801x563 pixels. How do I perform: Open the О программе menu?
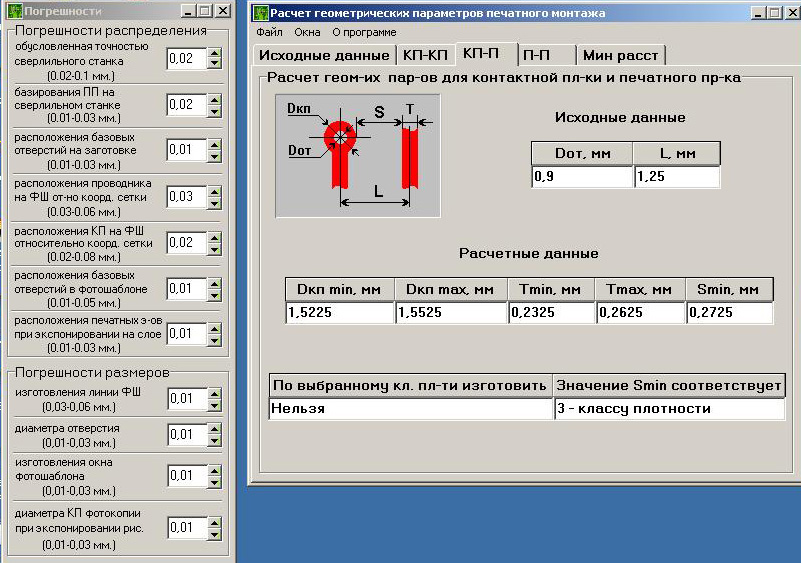pos(364,32)
